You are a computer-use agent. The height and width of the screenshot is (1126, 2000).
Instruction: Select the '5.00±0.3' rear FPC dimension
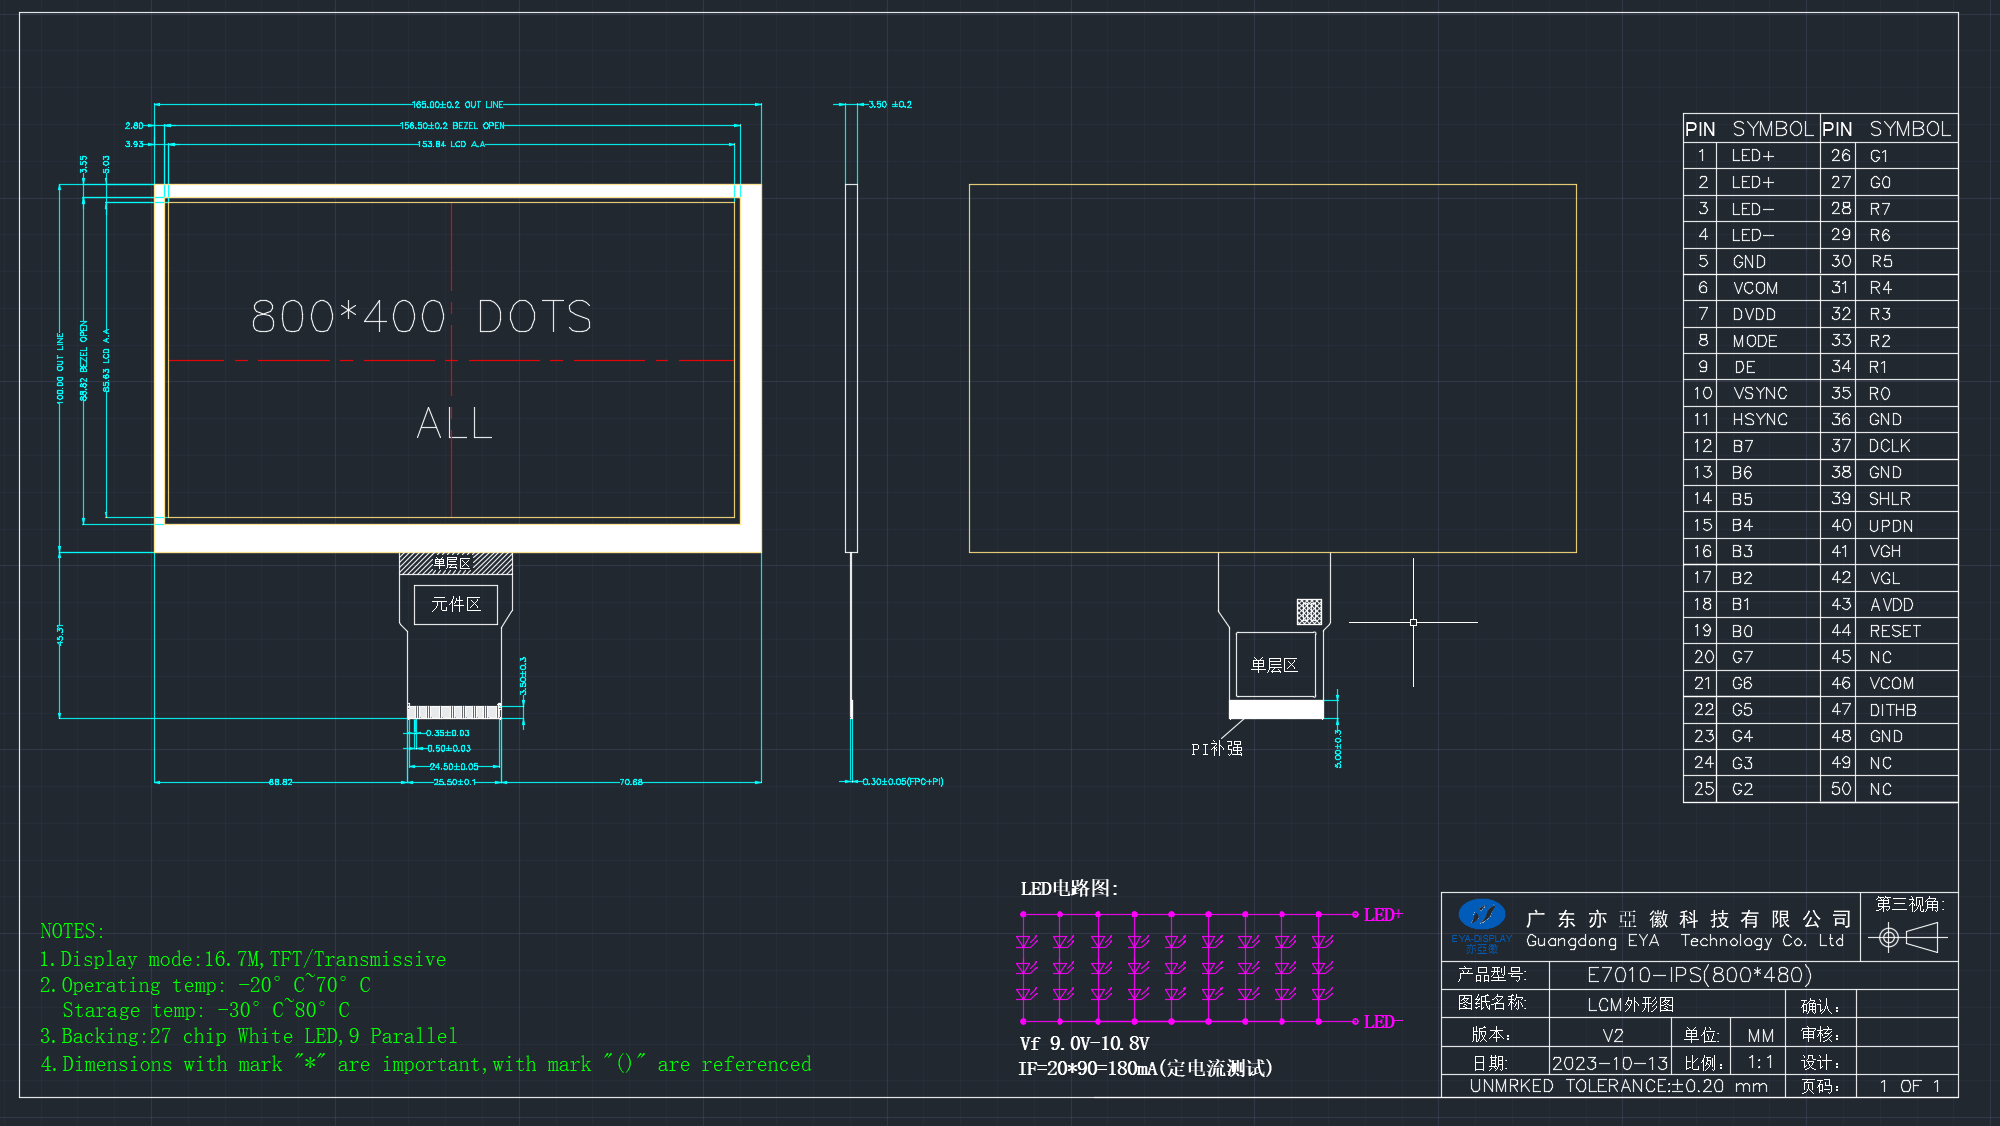click(1339, 748)
